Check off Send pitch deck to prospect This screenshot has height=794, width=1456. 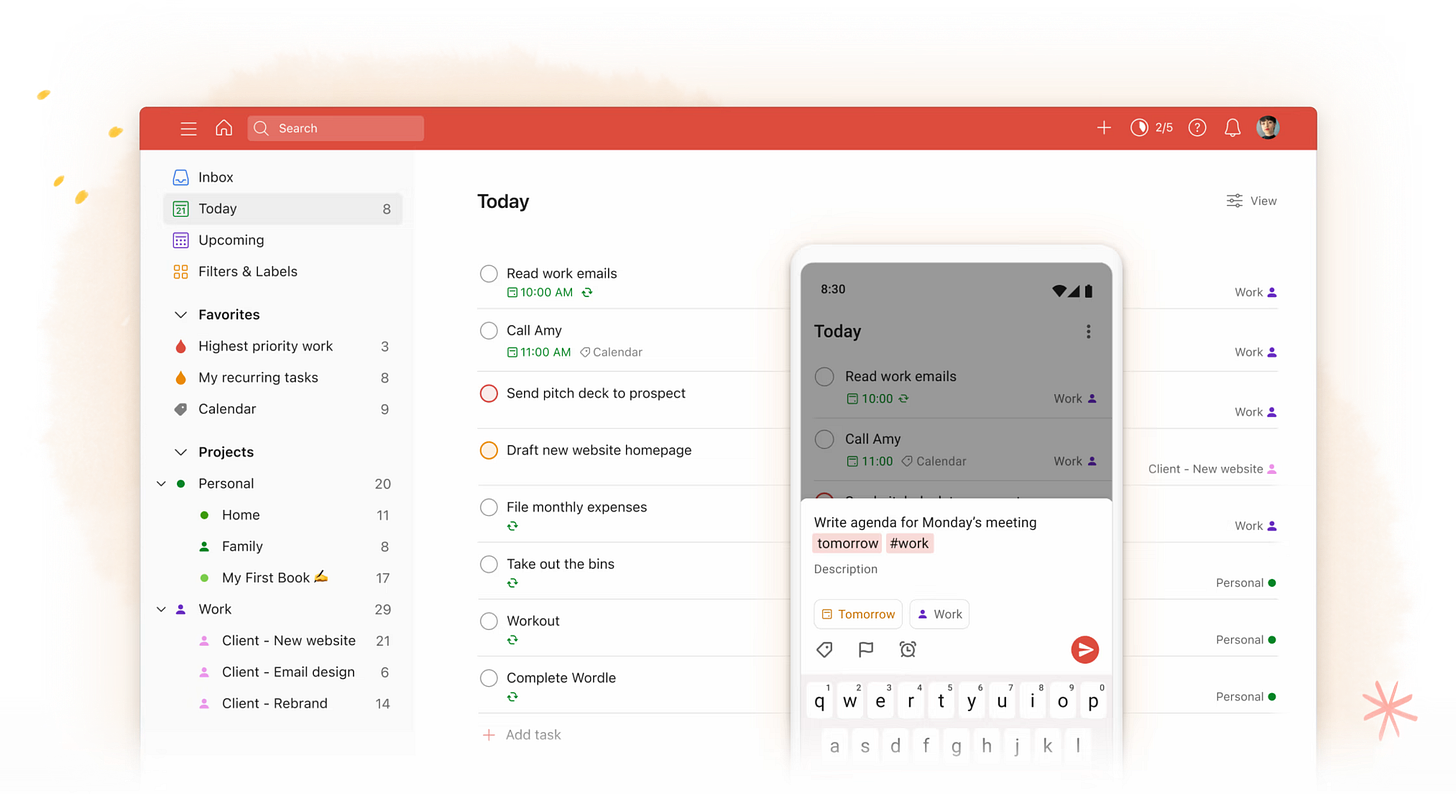coord(489,394)
